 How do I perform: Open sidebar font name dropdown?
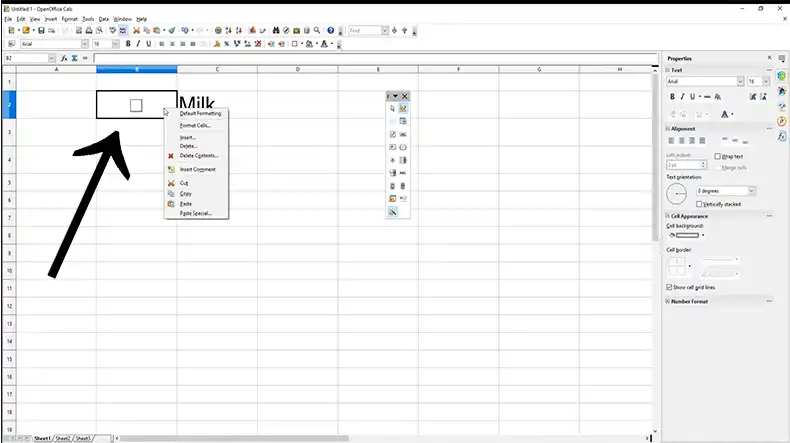(x=740, y=81)
